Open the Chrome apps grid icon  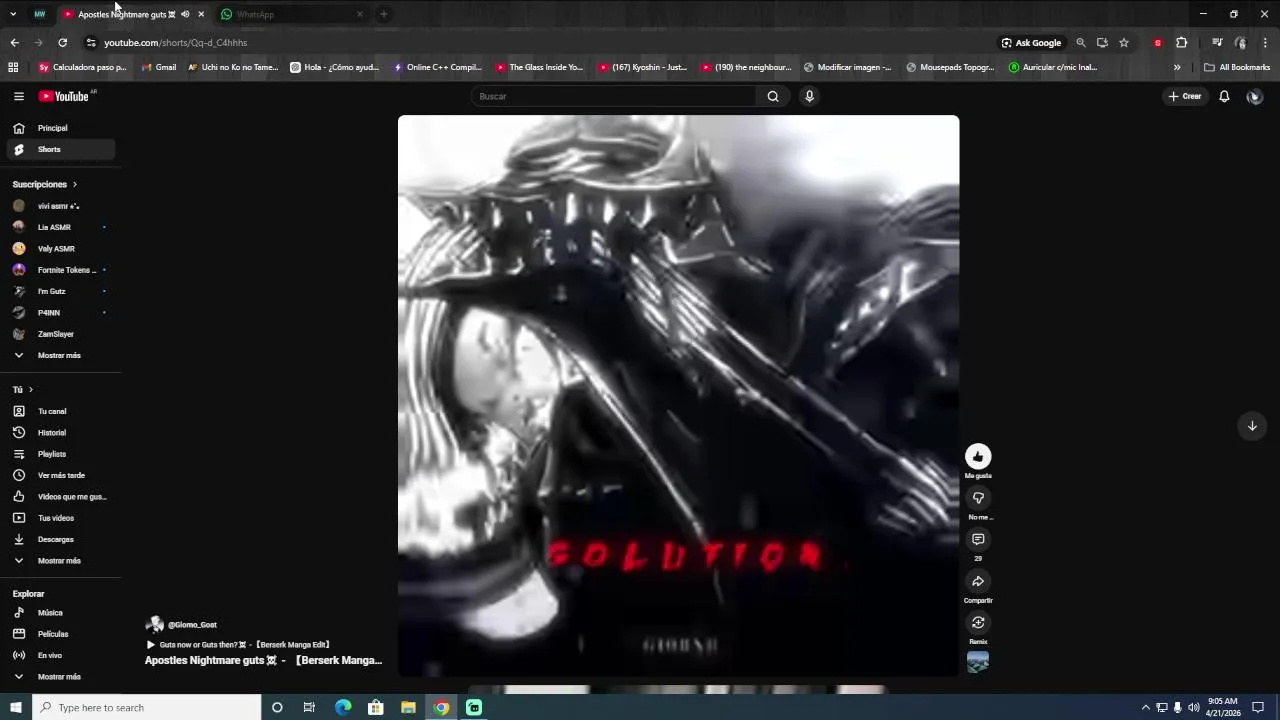coord(13,67)
